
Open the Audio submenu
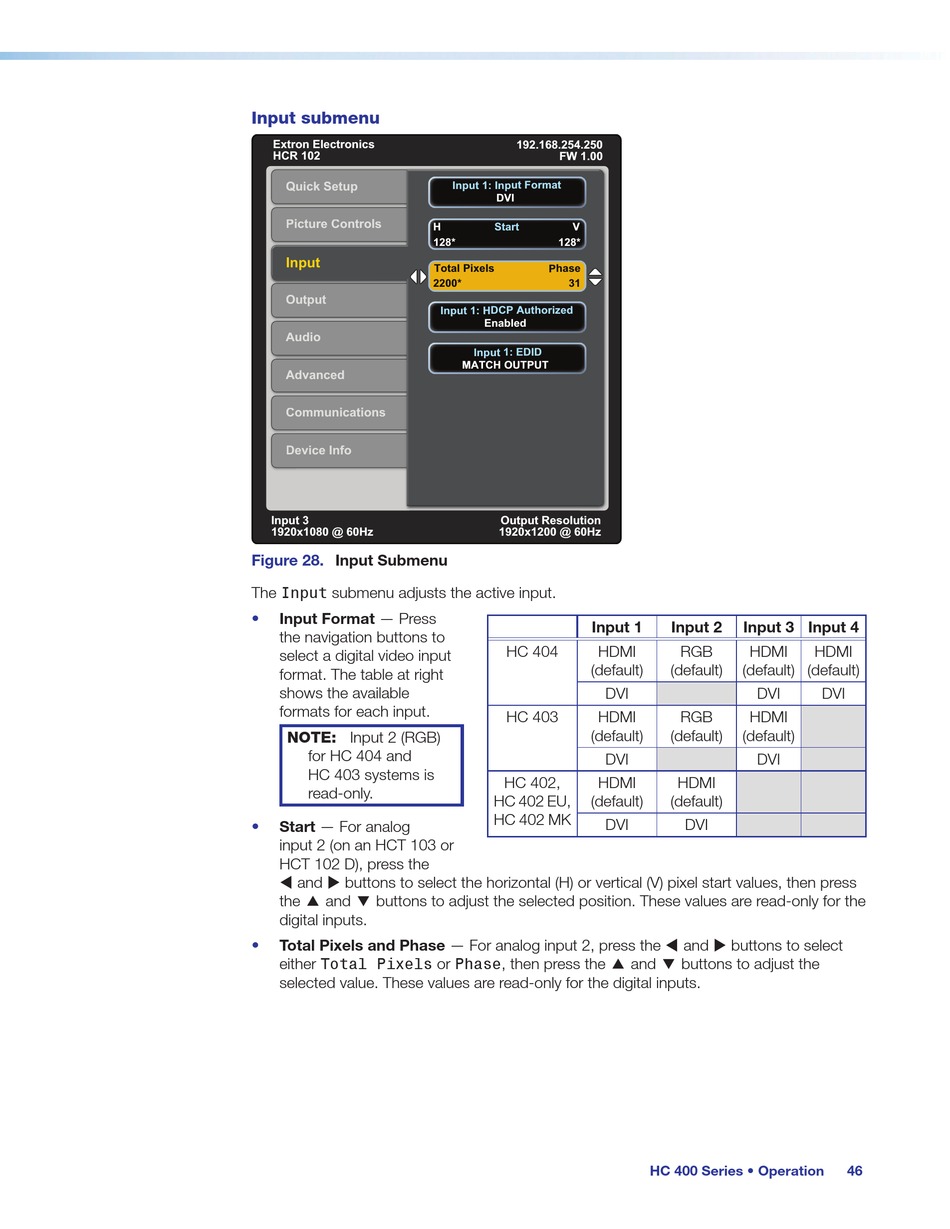(339, 338)
